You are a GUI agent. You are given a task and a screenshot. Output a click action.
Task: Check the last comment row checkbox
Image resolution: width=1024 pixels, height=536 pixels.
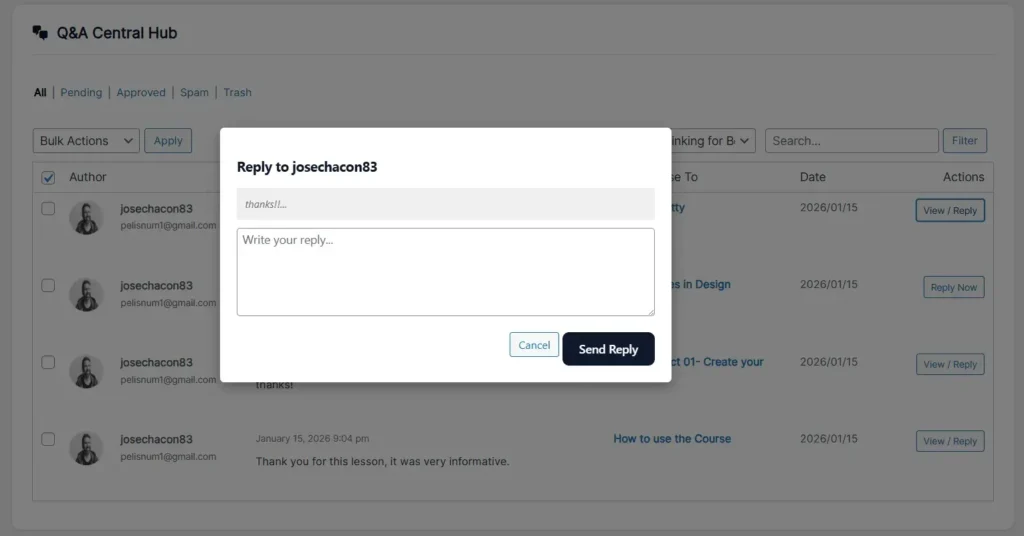pos(48,439)
